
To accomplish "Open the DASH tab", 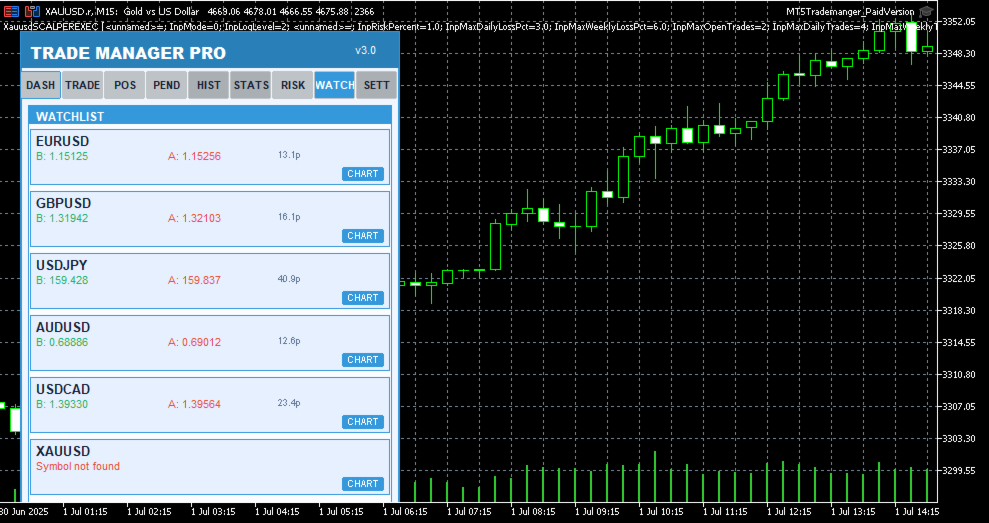I will tap(41, 85).
